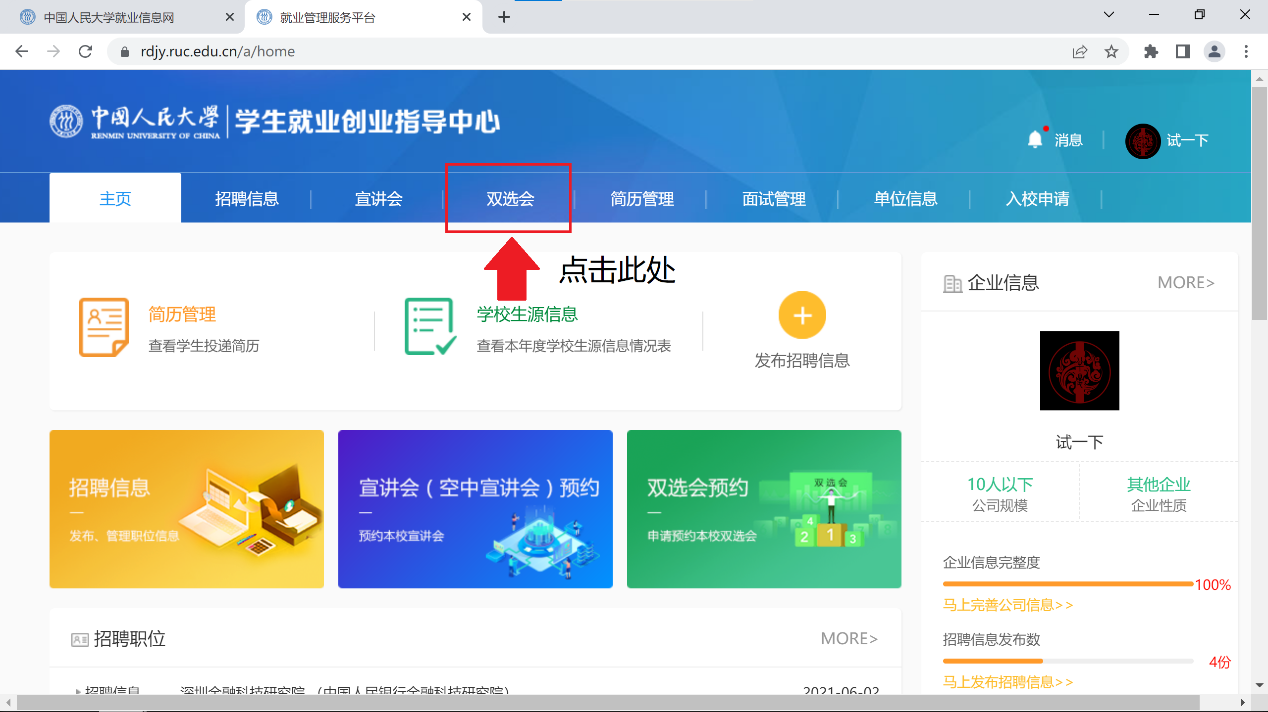Click MORE> beside 企业信息
The width and height of the screenshot is (1268, 712).
tap(1185, 283)
